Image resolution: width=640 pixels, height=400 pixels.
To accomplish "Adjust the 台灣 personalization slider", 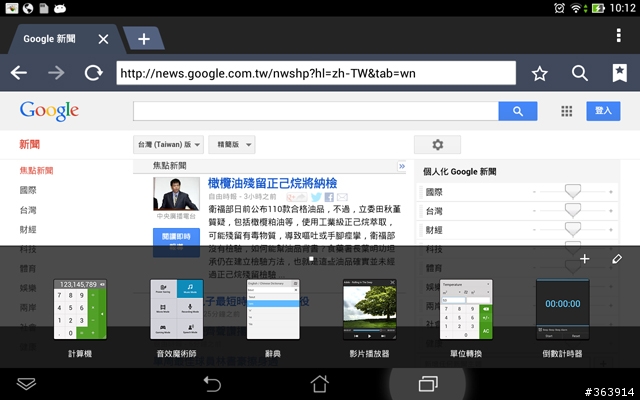I will pos(573,211).
